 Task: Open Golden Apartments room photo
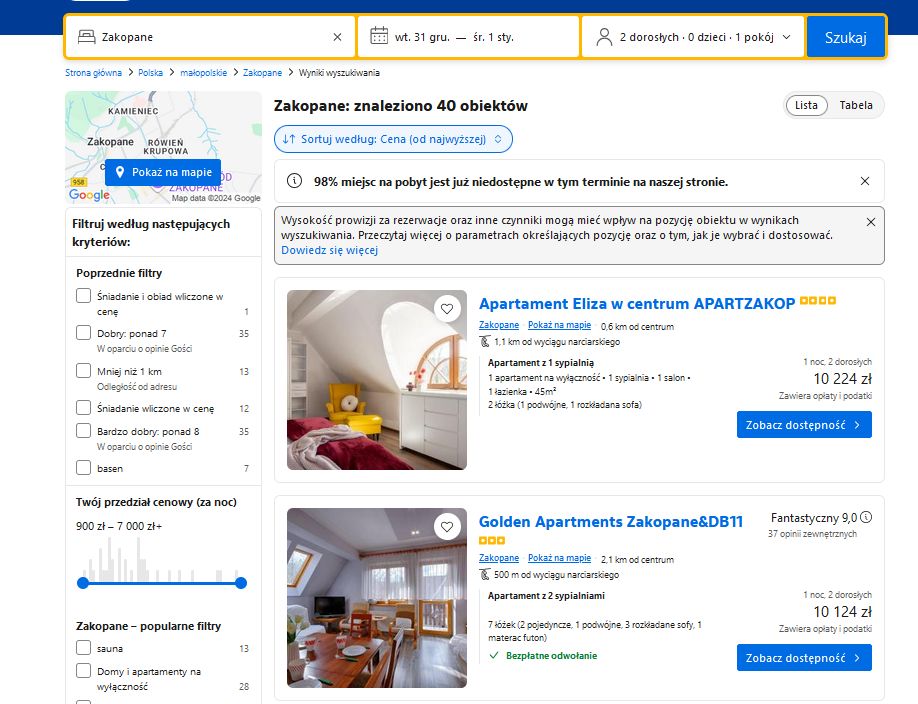[376, 597]
